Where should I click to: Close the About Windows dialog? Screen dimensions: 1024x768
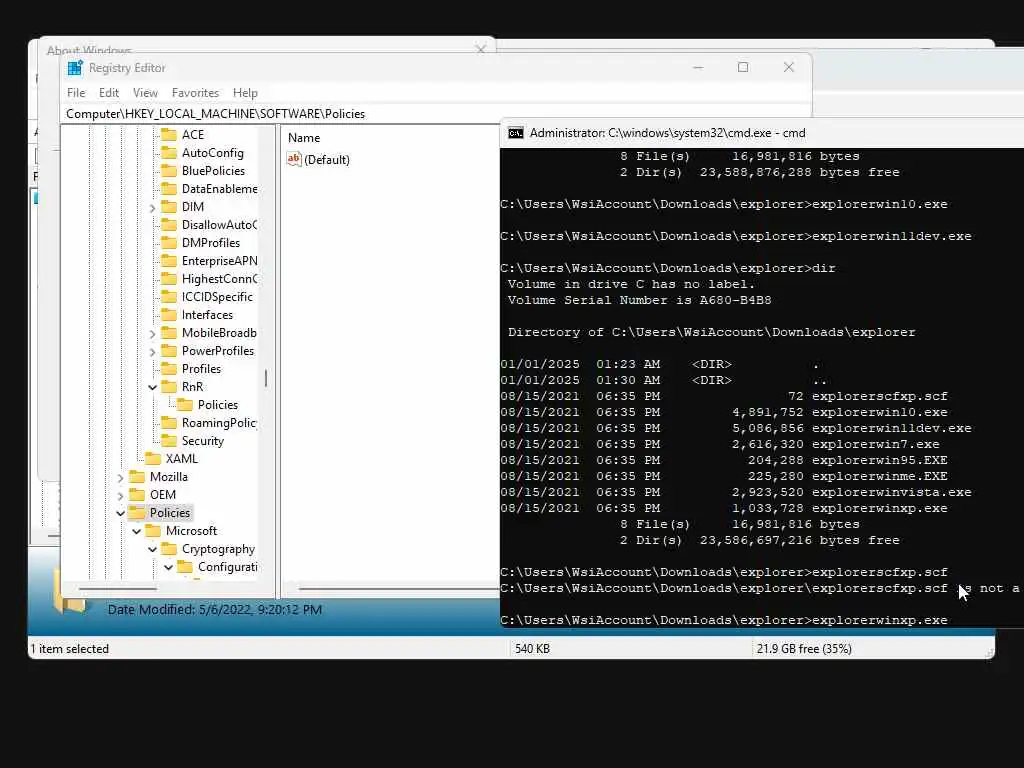pos(481,48)
